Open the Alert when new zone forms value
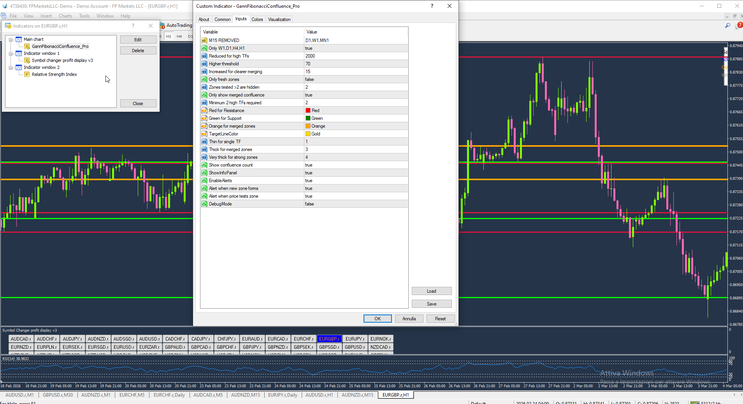 tap(355, 189)
